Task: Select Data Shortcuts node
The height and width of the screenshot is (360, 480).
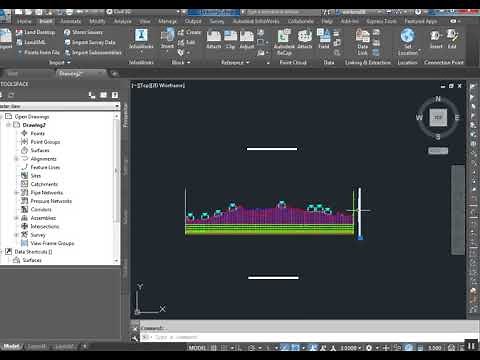Action: coord(33,252)
